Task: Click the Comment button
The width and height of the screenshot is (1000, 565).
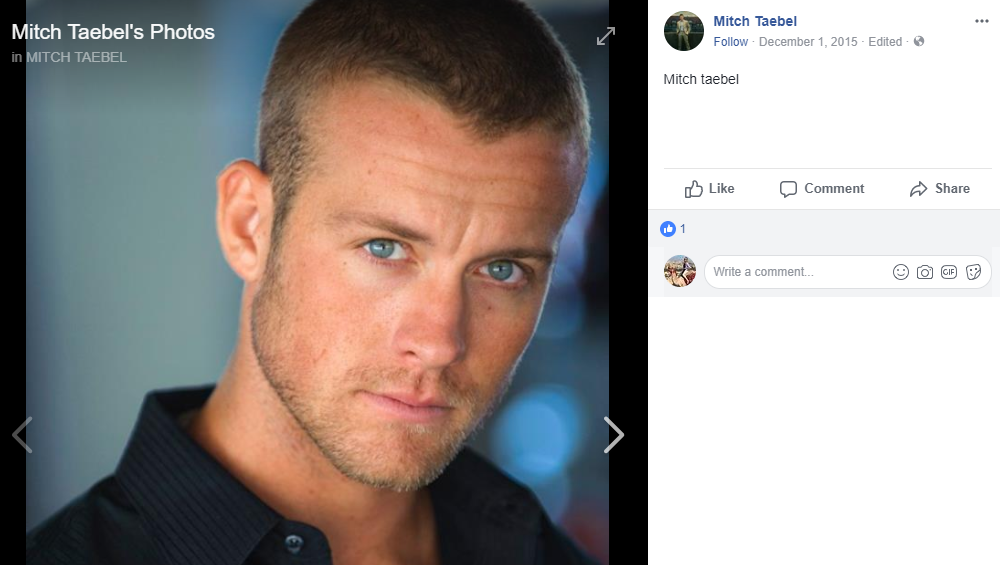Action: (x=822, y=189)
